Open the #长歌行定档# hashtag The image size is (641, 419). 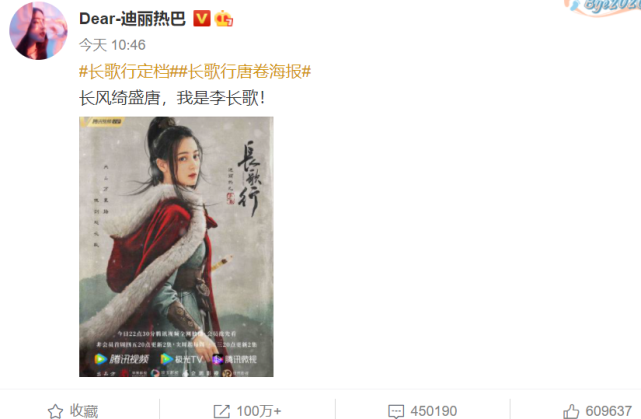(128, 72)
